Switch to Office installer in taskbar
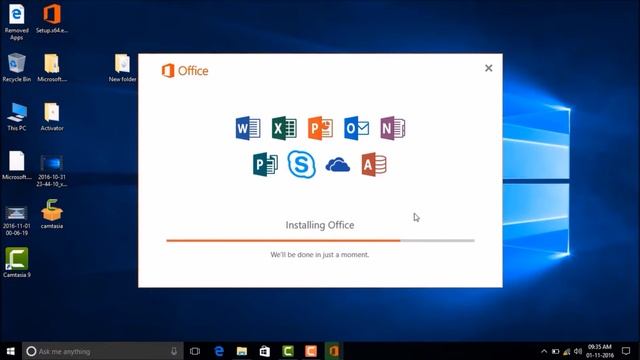The image size is (640, 360). [333, 351]
